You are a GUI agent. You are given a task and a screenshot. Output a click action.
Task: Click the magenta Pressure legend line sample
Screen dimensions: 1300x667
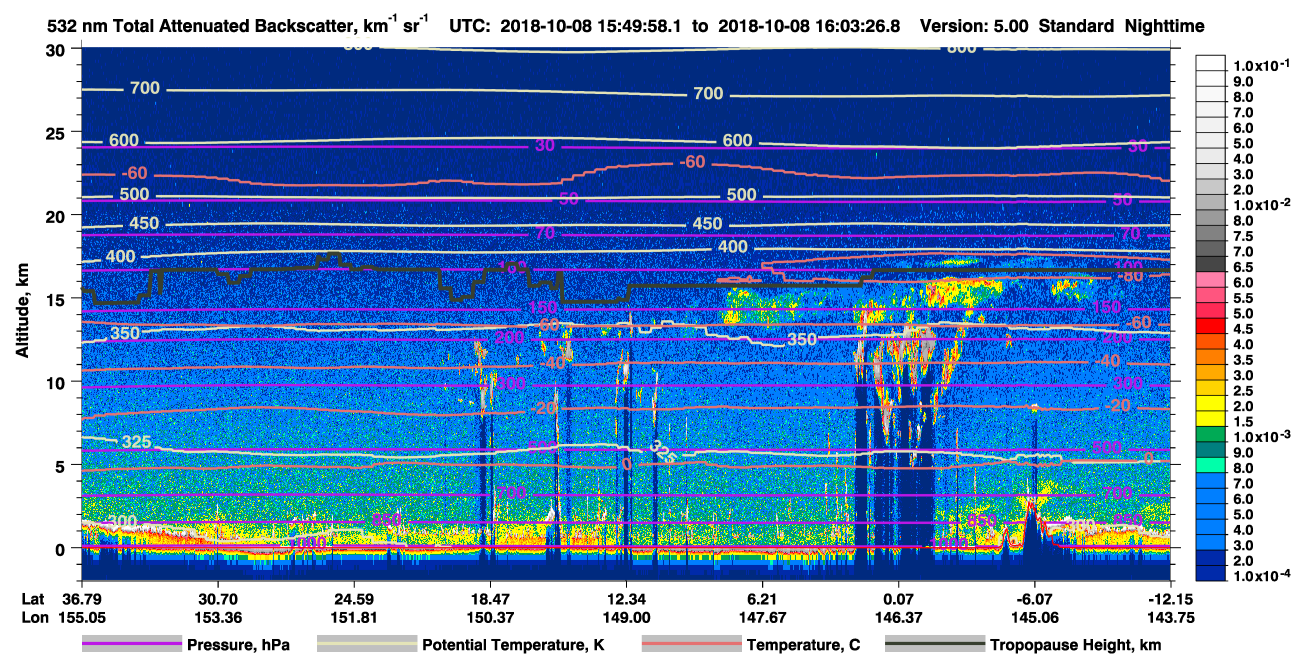point(132,645)
